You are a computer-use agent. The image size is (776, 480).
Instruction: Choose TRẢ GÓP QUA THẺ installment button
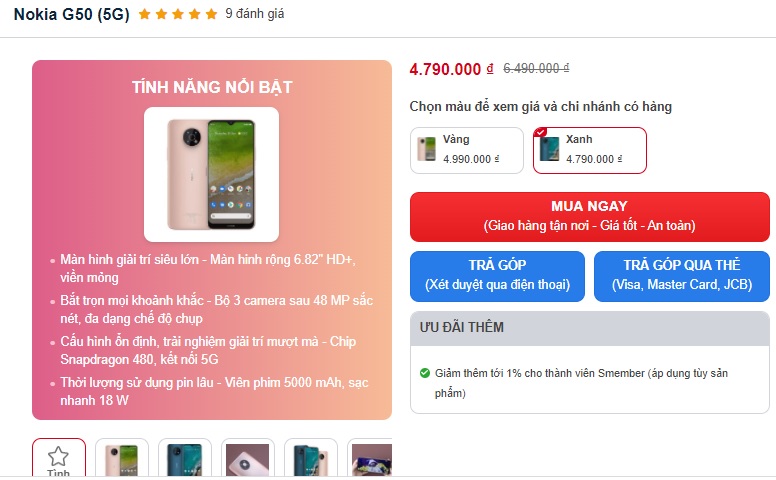coord(681,275)
